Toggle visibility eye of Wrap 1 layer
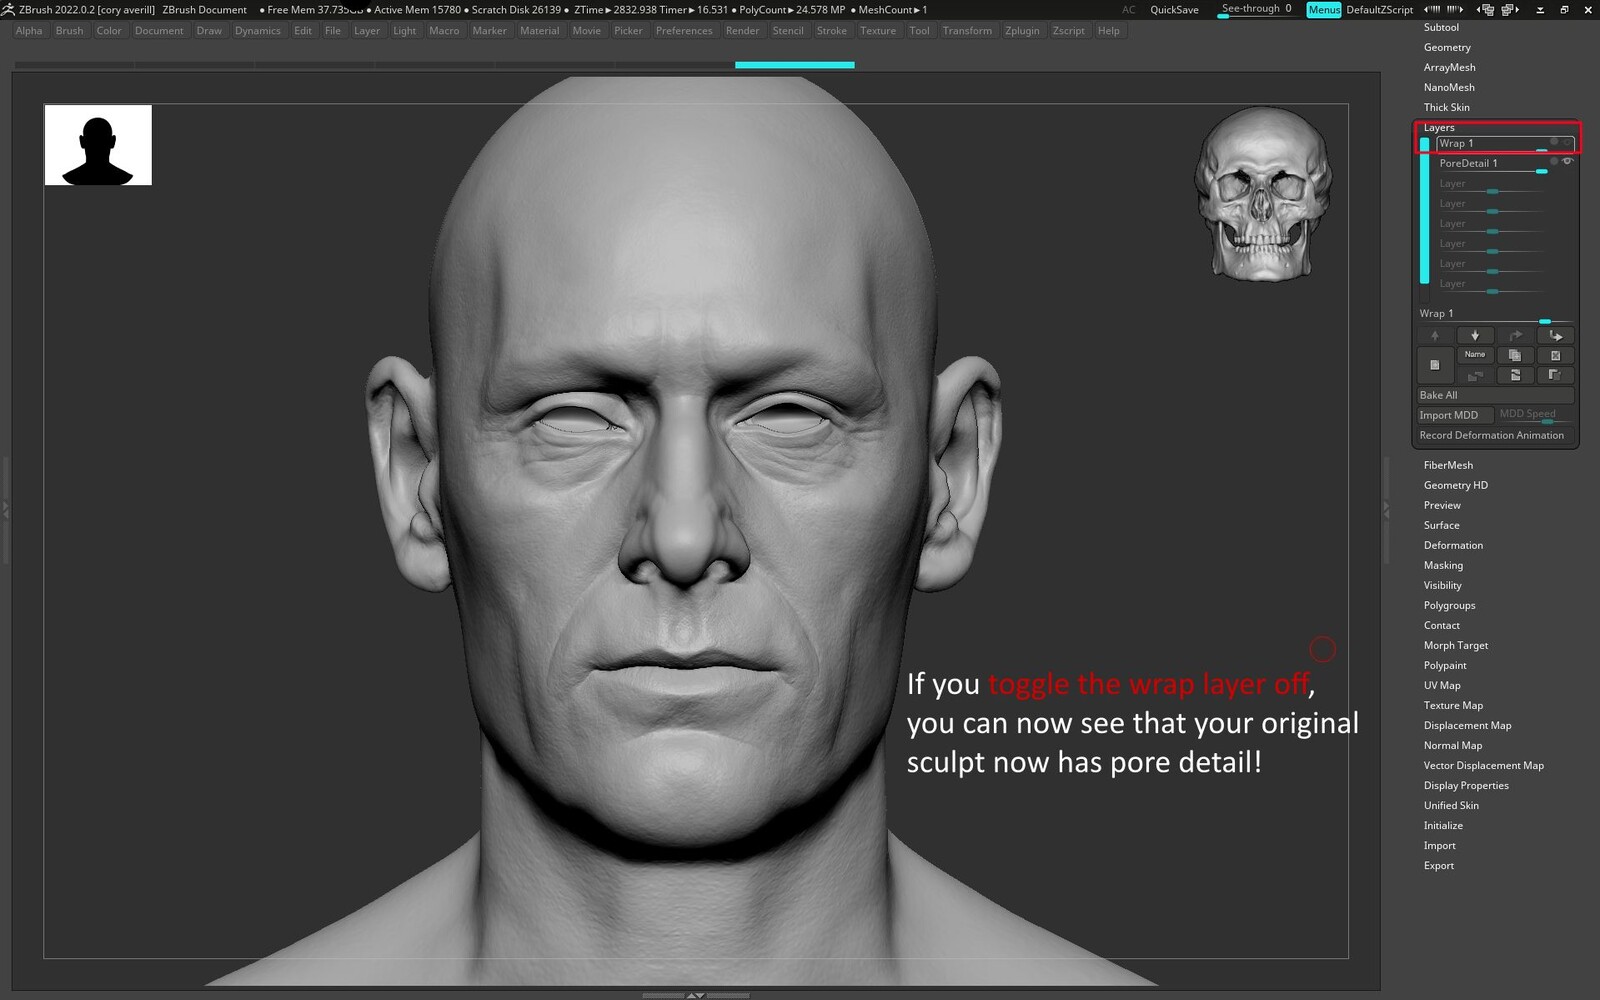The image size is (1600, 1000). click(x=1567, y=142)
